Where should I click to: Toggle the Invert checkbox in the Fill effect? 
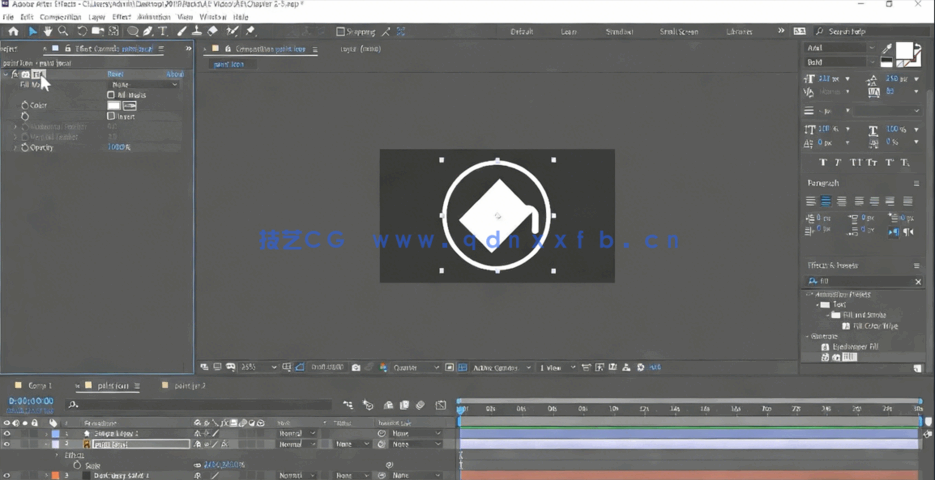tap(111, 116)
